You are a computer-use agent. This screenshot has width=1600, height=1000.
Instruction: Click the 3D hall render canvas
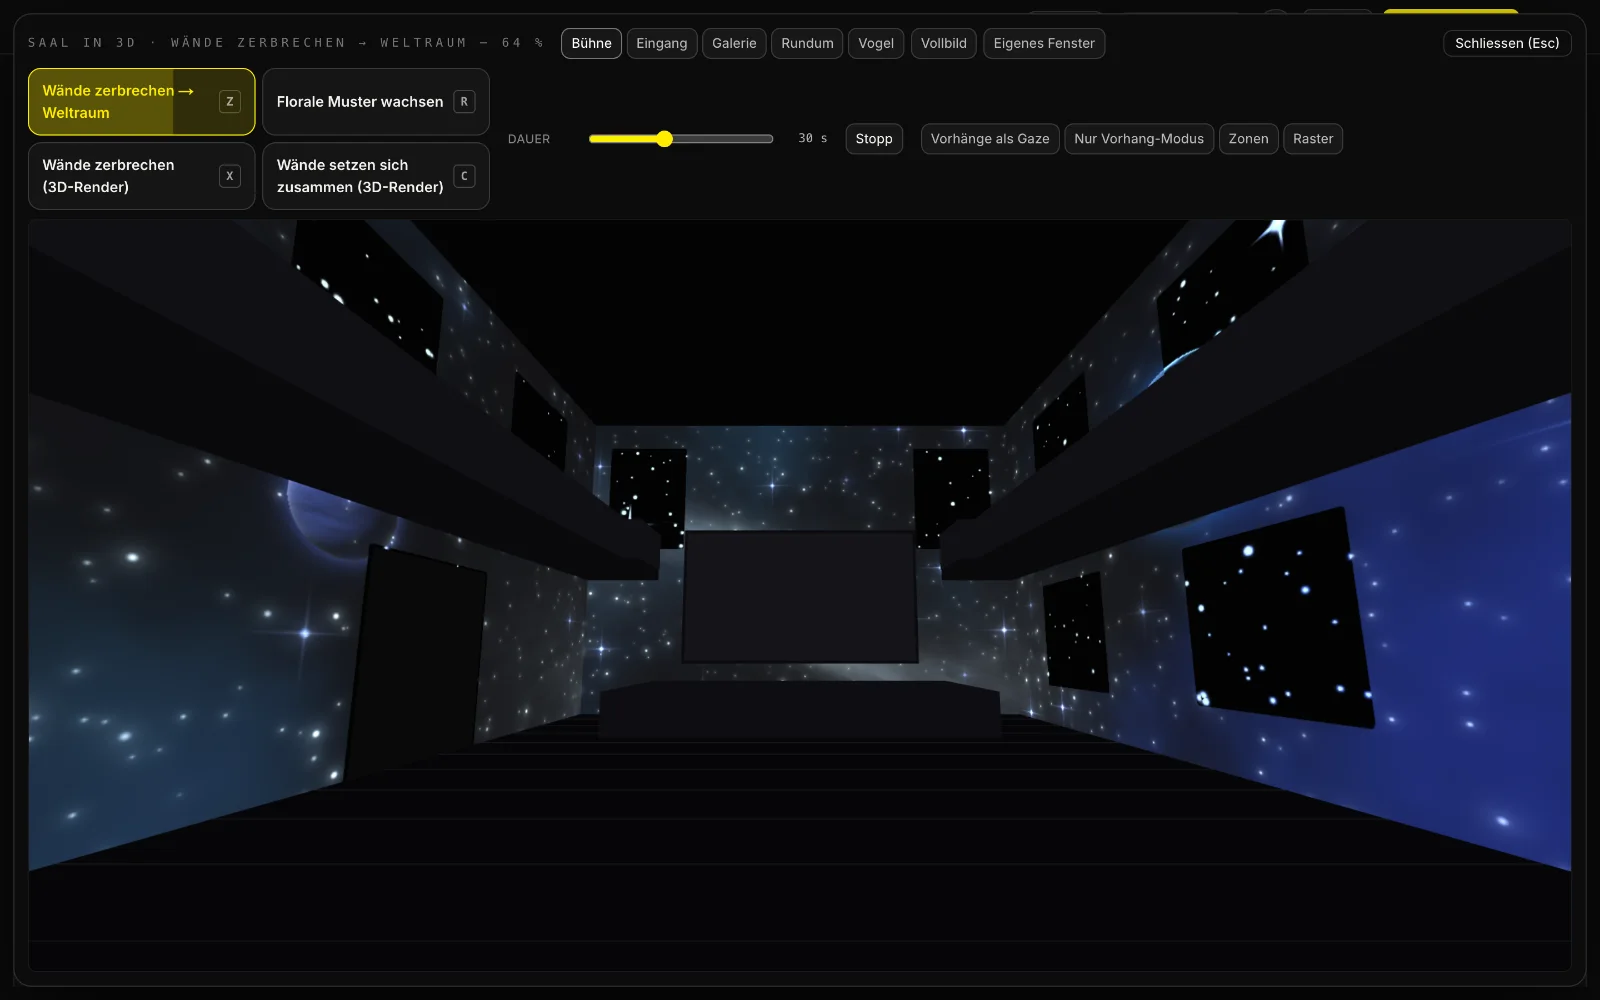[800, 595]
